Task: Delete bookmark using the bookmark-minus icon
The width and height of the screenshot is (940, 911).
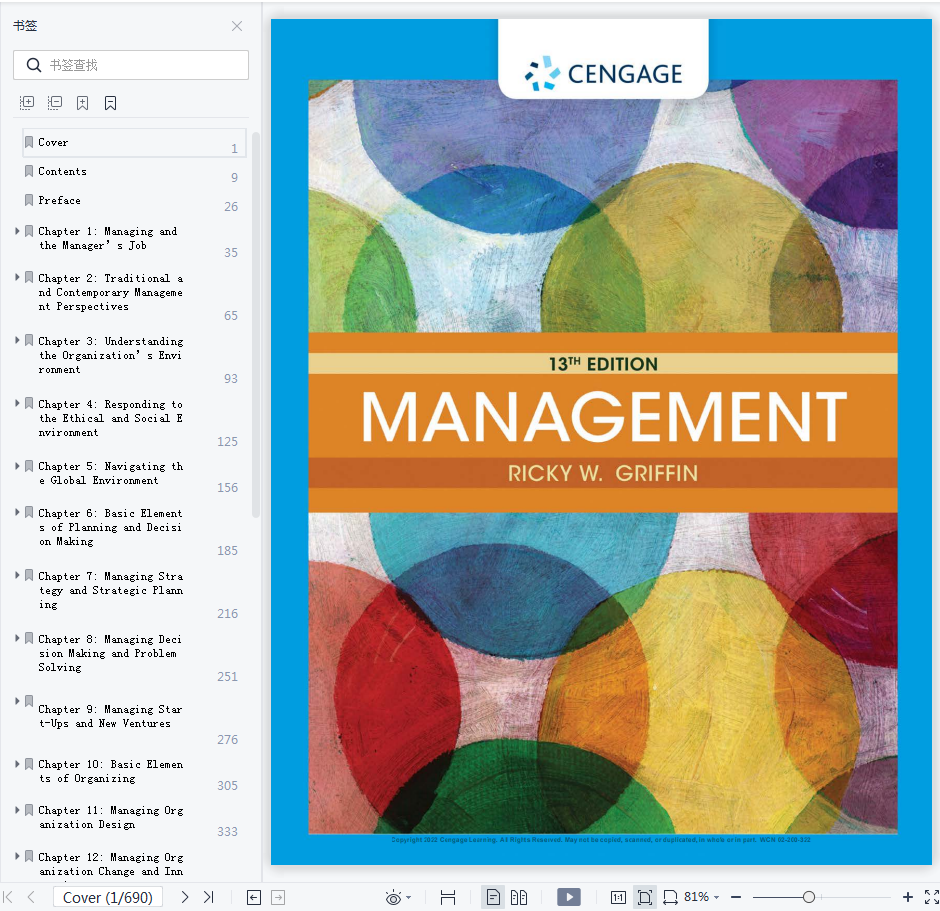Action: (x=110, y=103)
